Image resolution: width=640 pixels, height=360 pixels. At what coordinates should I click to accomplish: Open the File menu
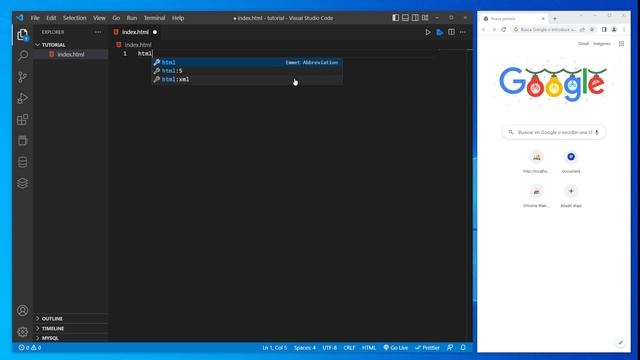35,18
